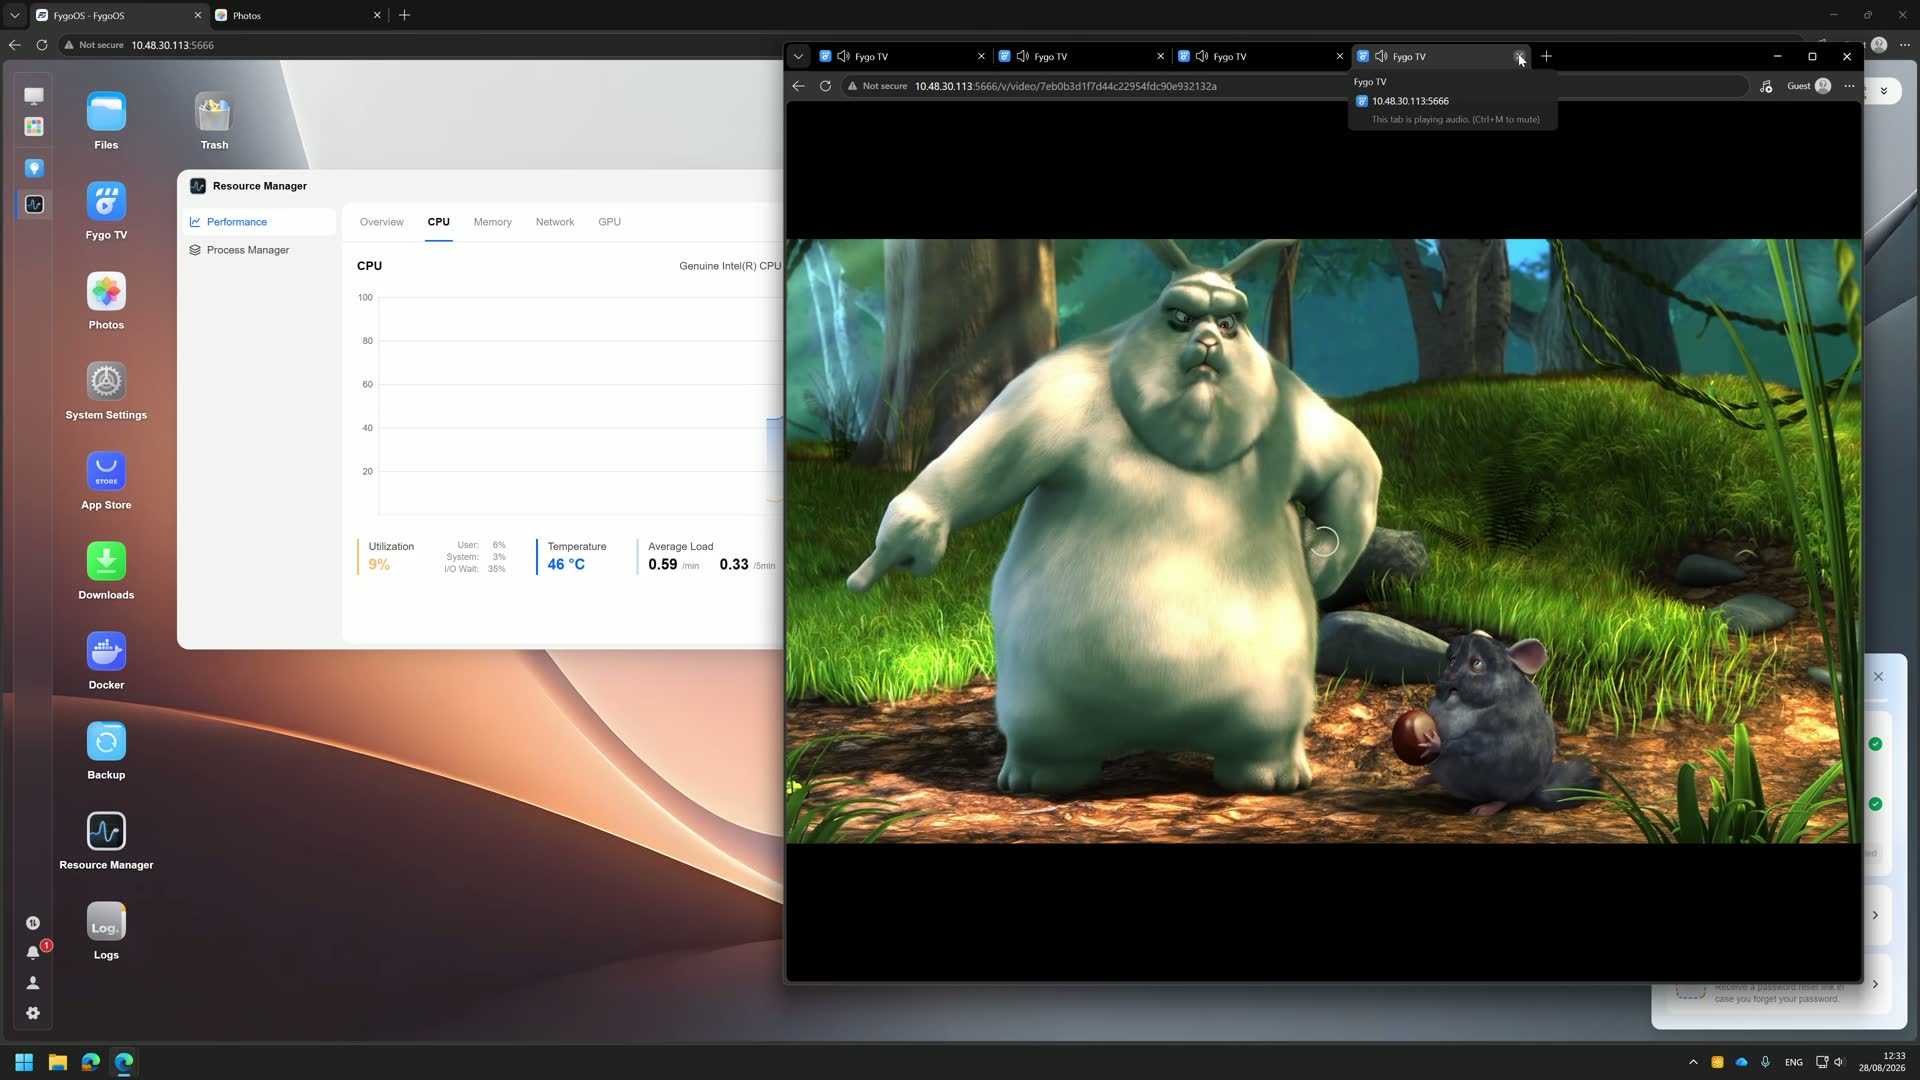Click the transfer status icon above the bell
The width and height of the screenshot is (1920, 1080).
(x=33, y=923)
